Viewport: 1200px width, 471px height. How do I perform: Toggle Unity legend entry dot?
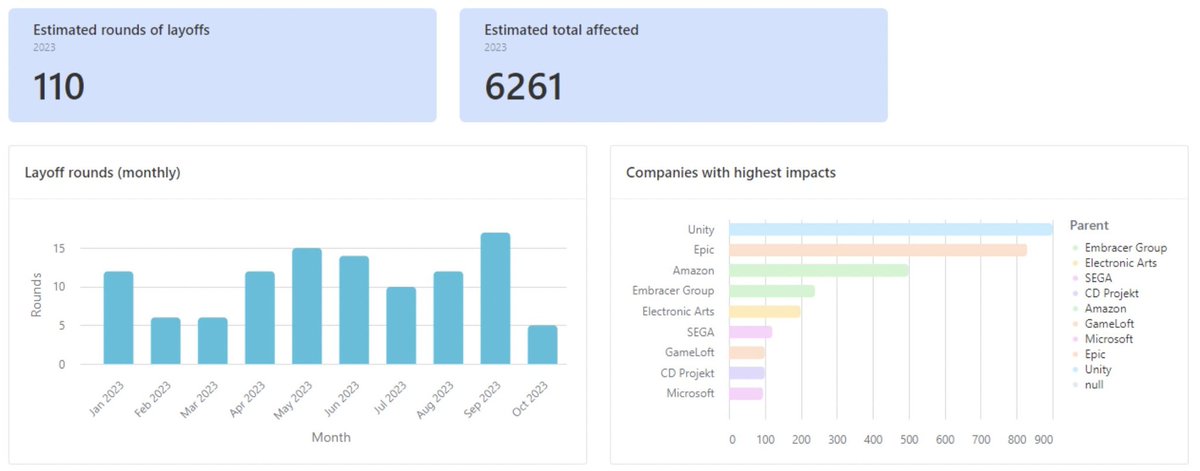[1075, 370]
